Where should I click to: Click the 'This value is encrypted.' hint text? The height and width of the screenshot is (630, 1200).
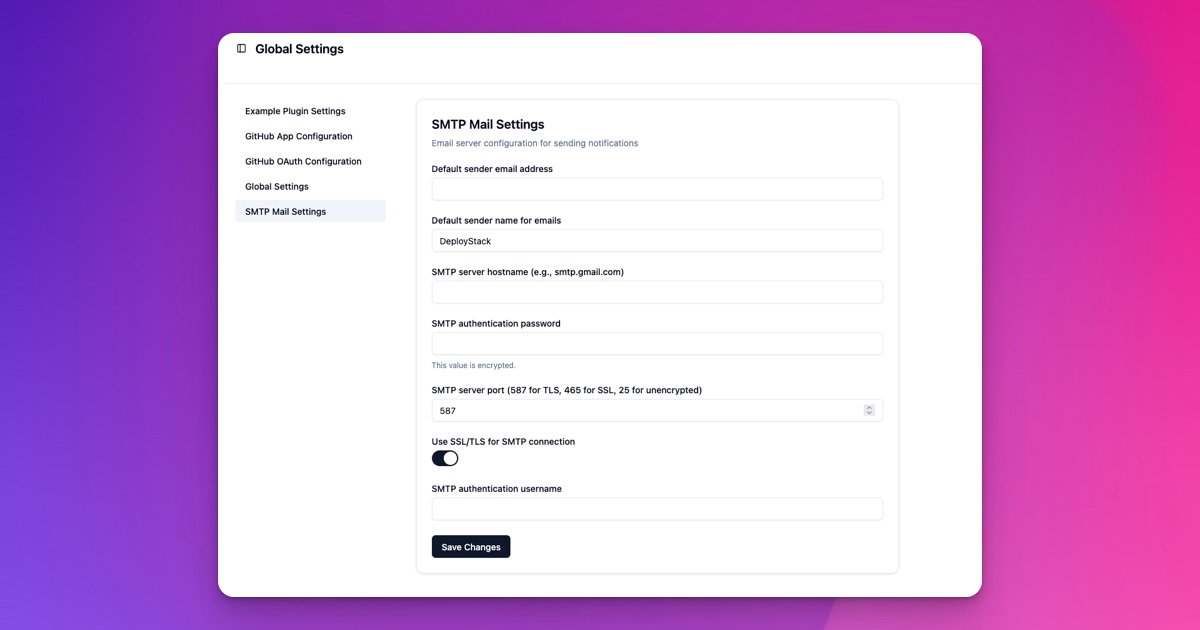(x=474, y=365)
